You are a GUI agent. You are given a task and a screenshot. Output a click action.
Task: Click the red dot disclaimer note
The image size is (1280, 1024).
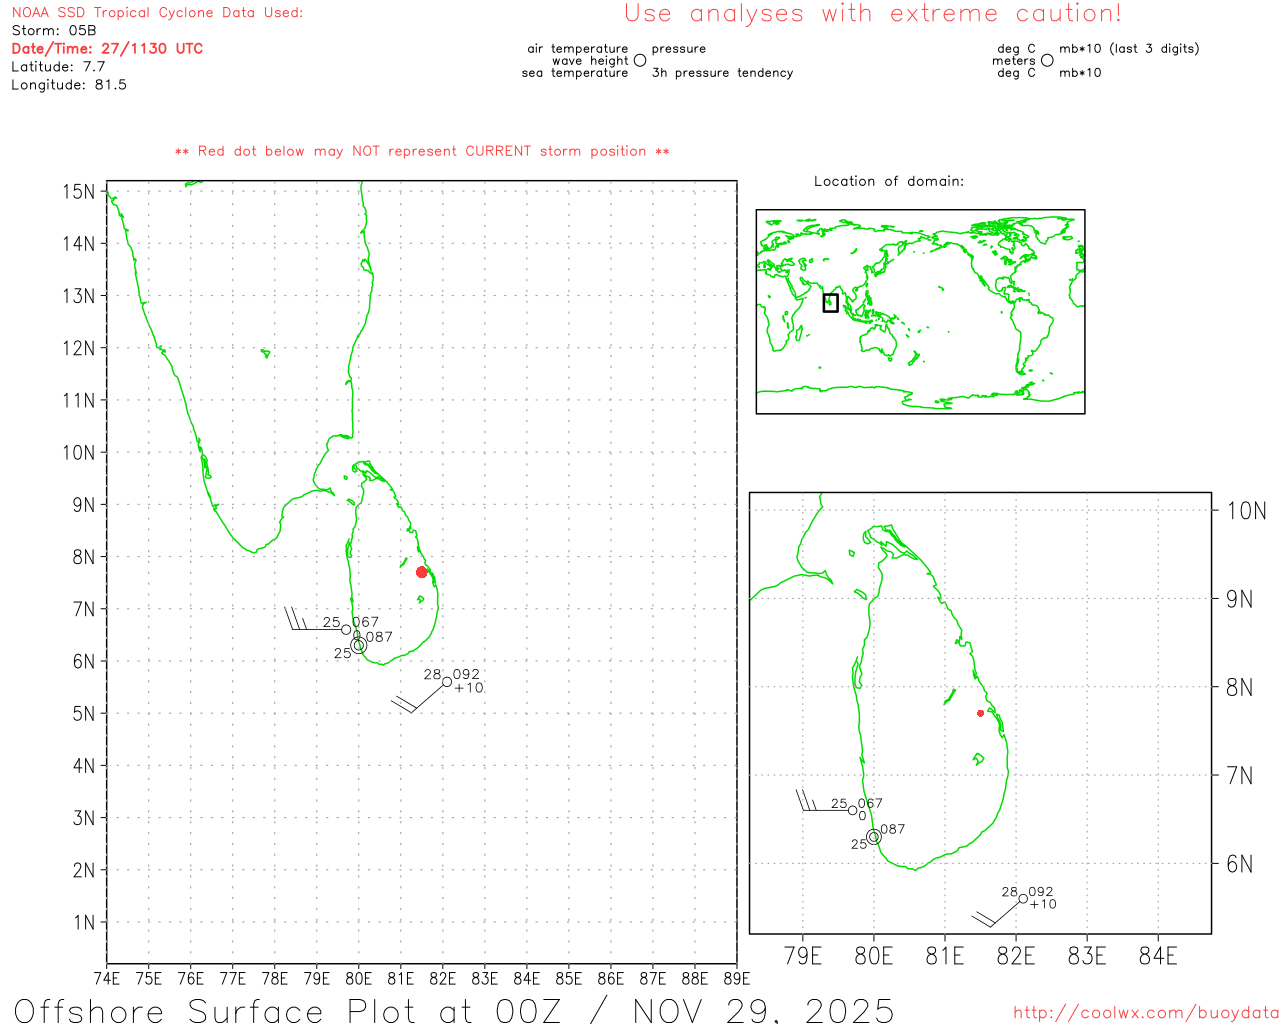tap(422, 152)
